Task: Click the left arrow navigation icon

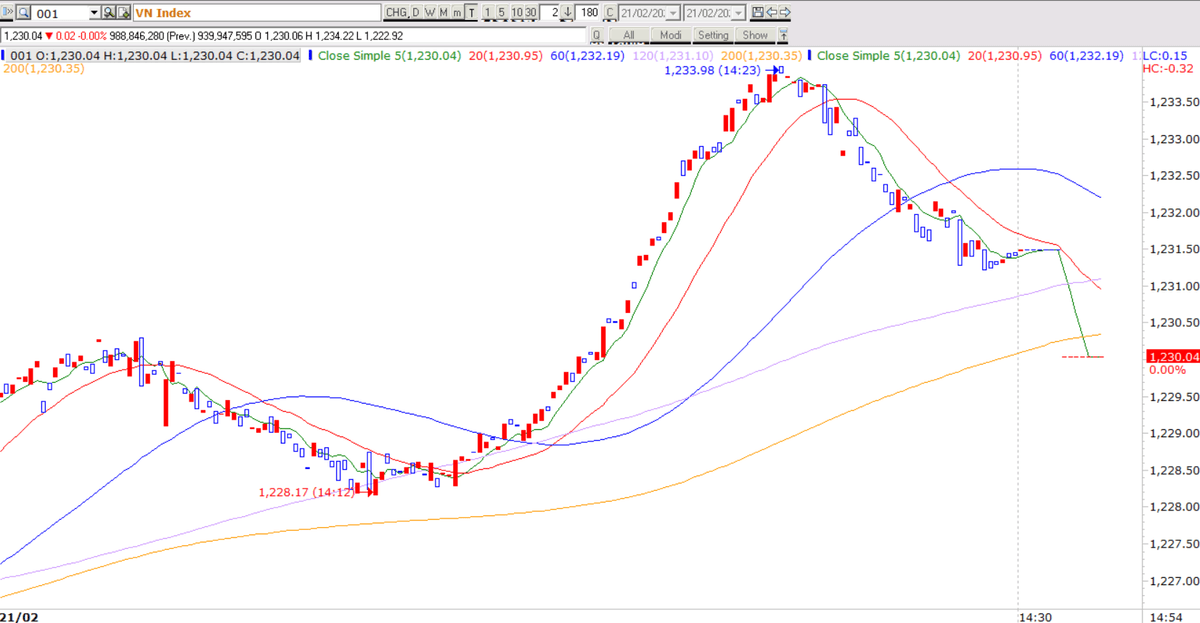Action: click(771, 13)
